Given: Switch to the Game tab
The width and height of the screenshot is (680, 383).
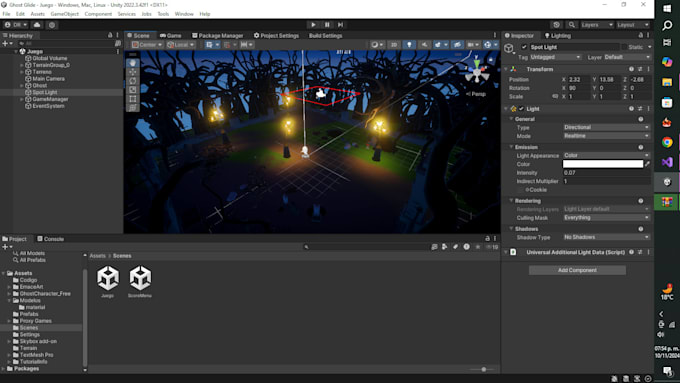Looking at the screenshot, I should click(171, 36).
